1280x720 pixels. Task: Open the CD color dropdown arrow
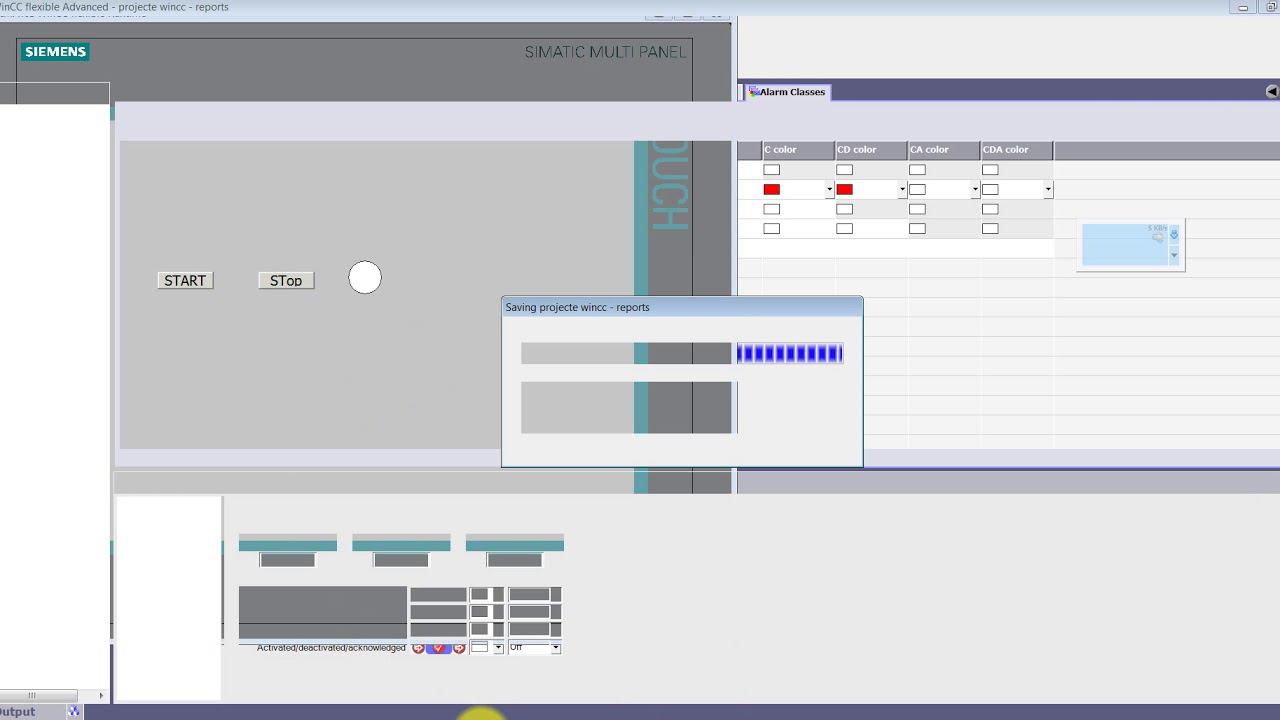[x=902, y=189]
